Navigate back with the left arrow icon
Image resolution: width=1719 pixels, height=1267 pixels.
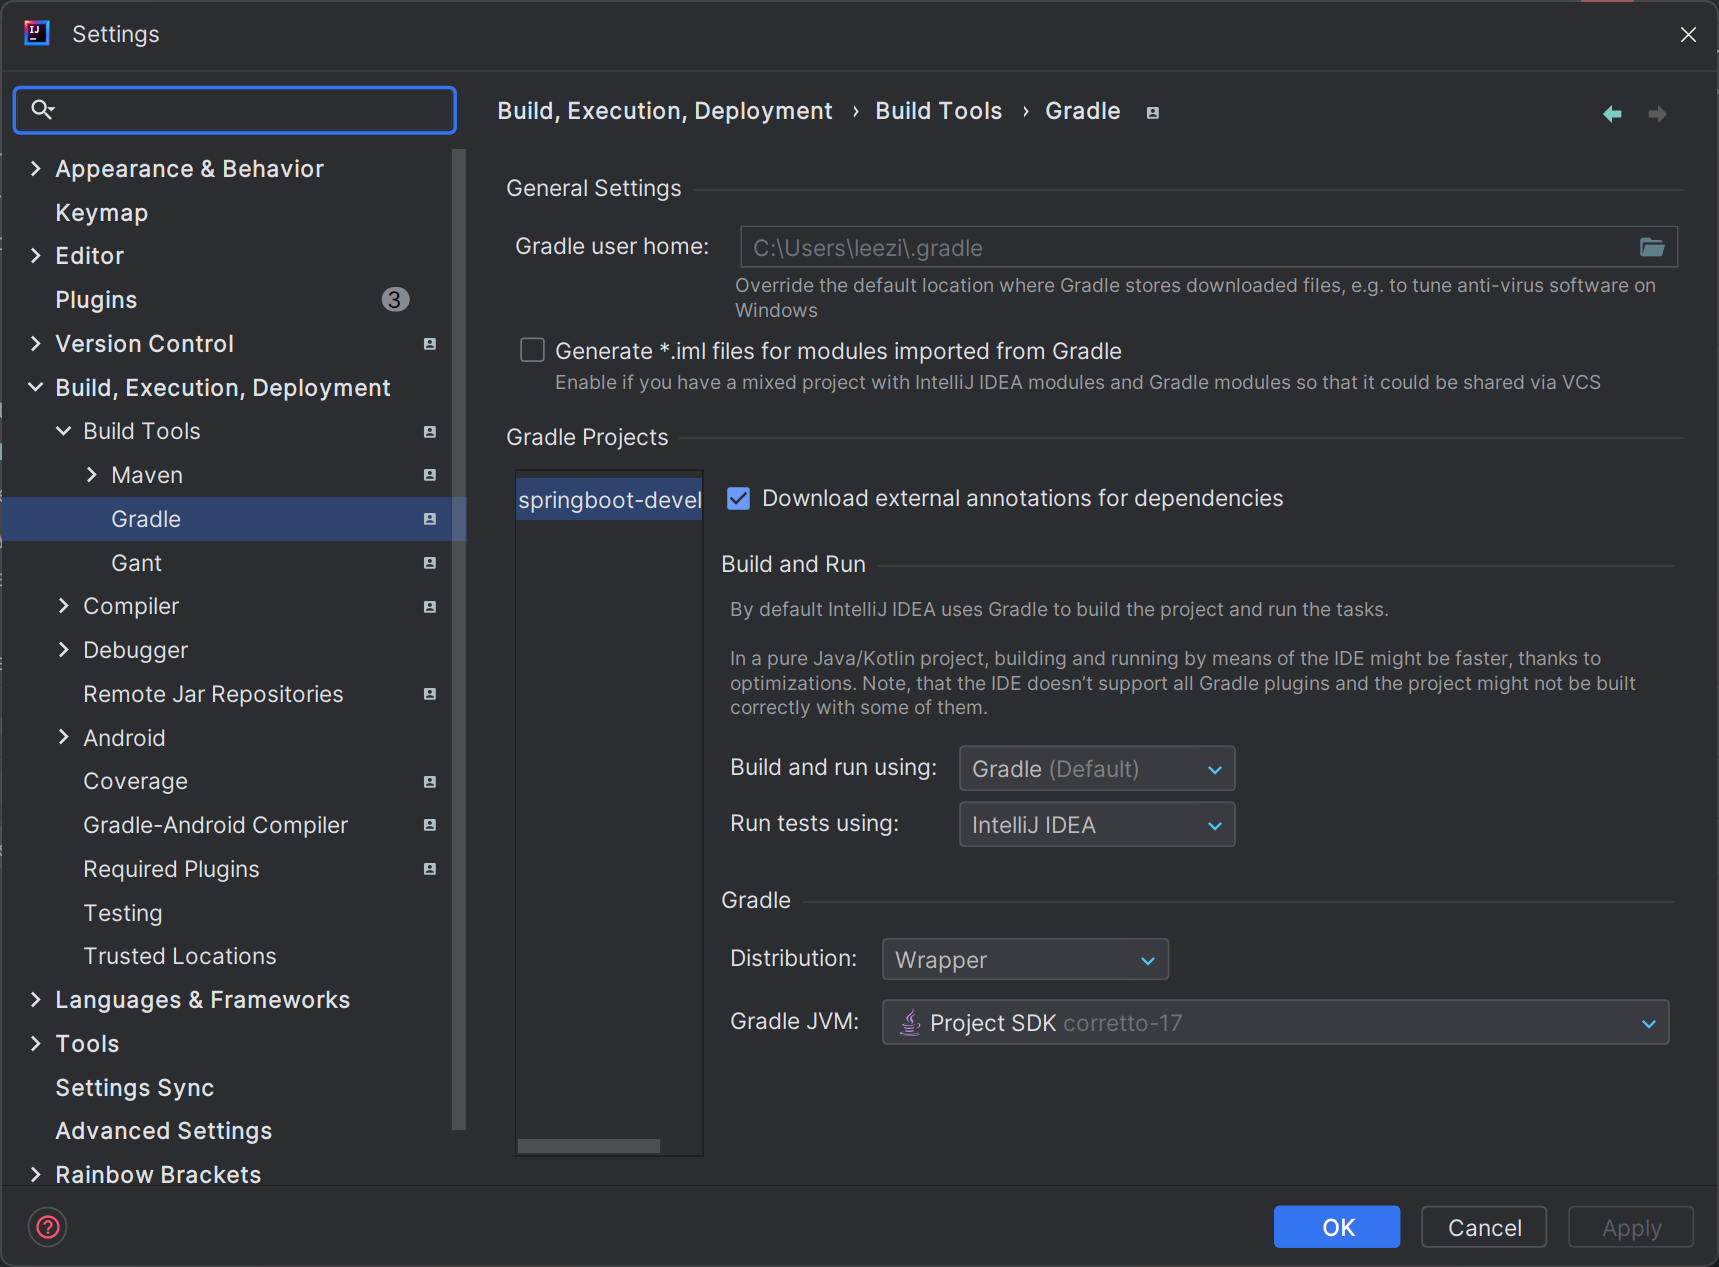[x=1612, y=114]
